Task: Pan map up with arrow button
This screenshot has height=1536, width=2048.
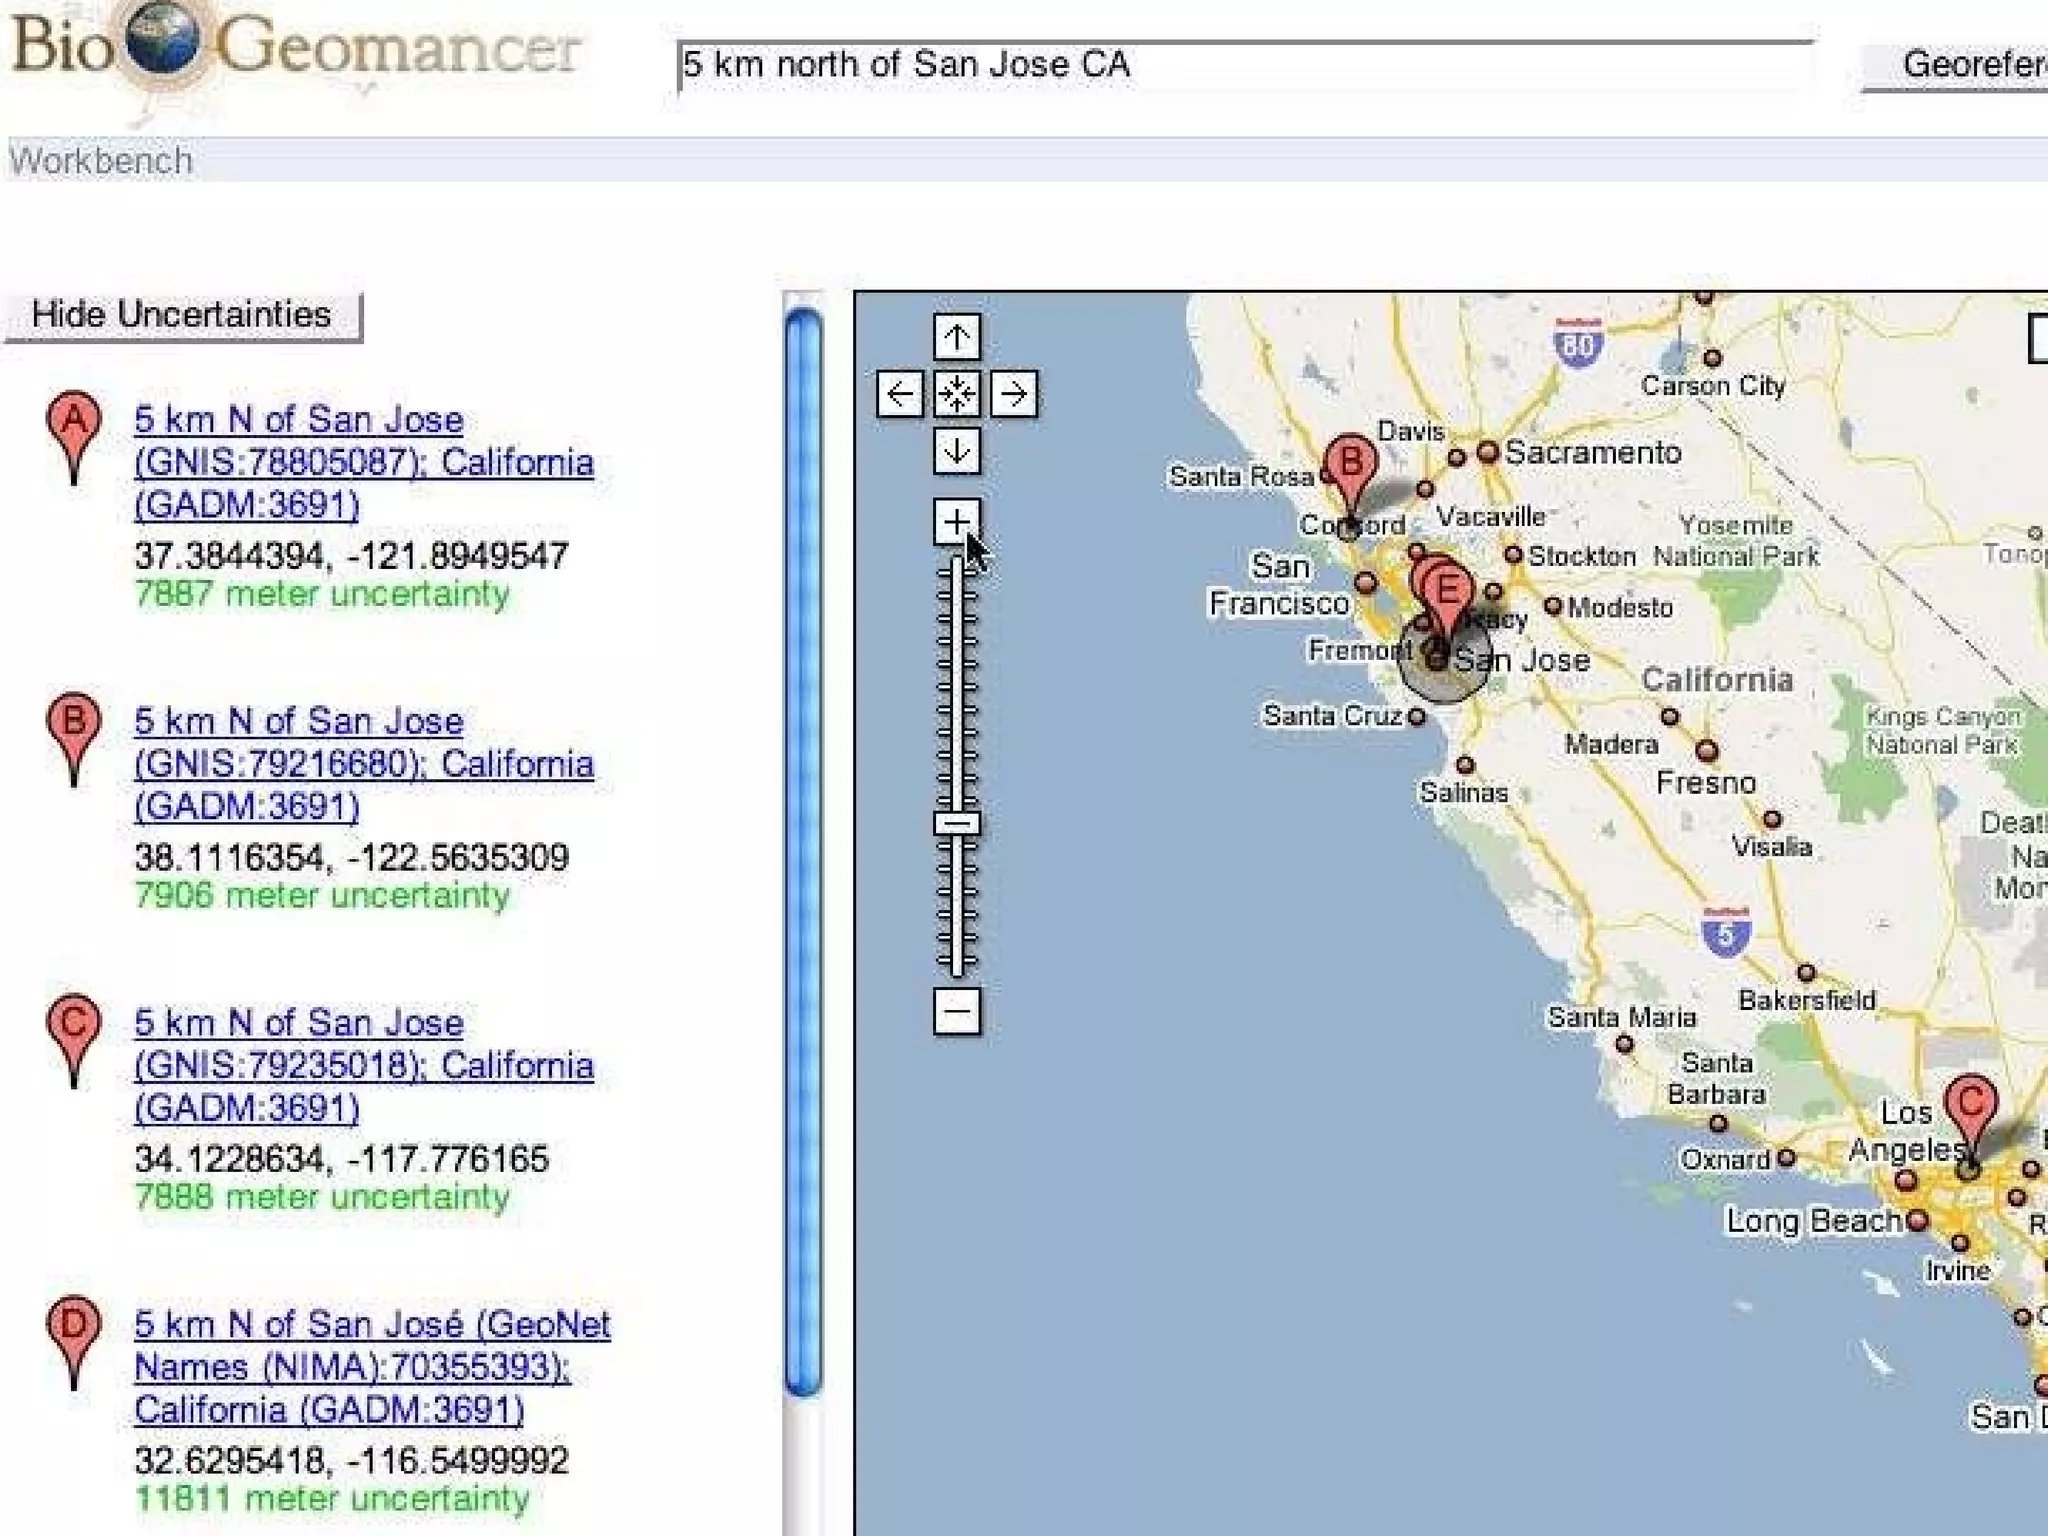Action: click(x=956, y=337)
